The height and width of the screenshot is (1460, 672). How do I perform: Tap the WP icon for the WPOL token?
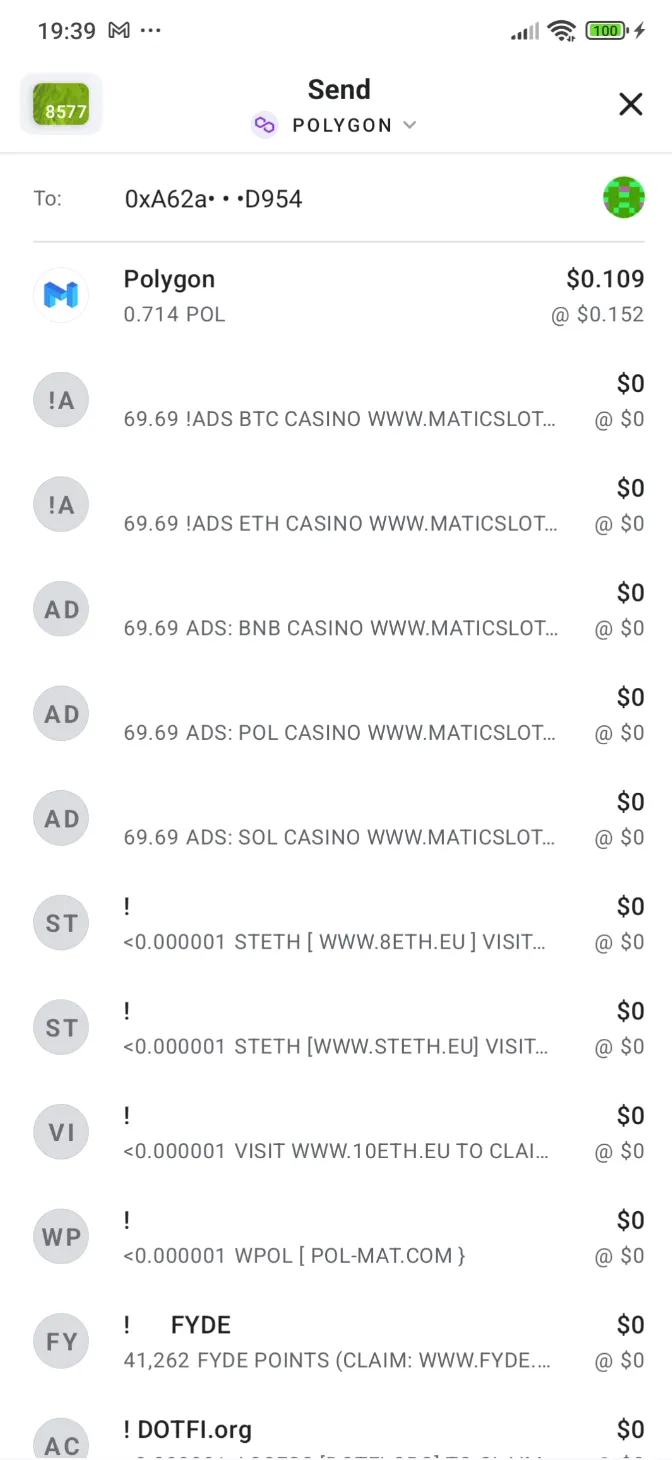pyautogui.click(x=61, y=1236)
